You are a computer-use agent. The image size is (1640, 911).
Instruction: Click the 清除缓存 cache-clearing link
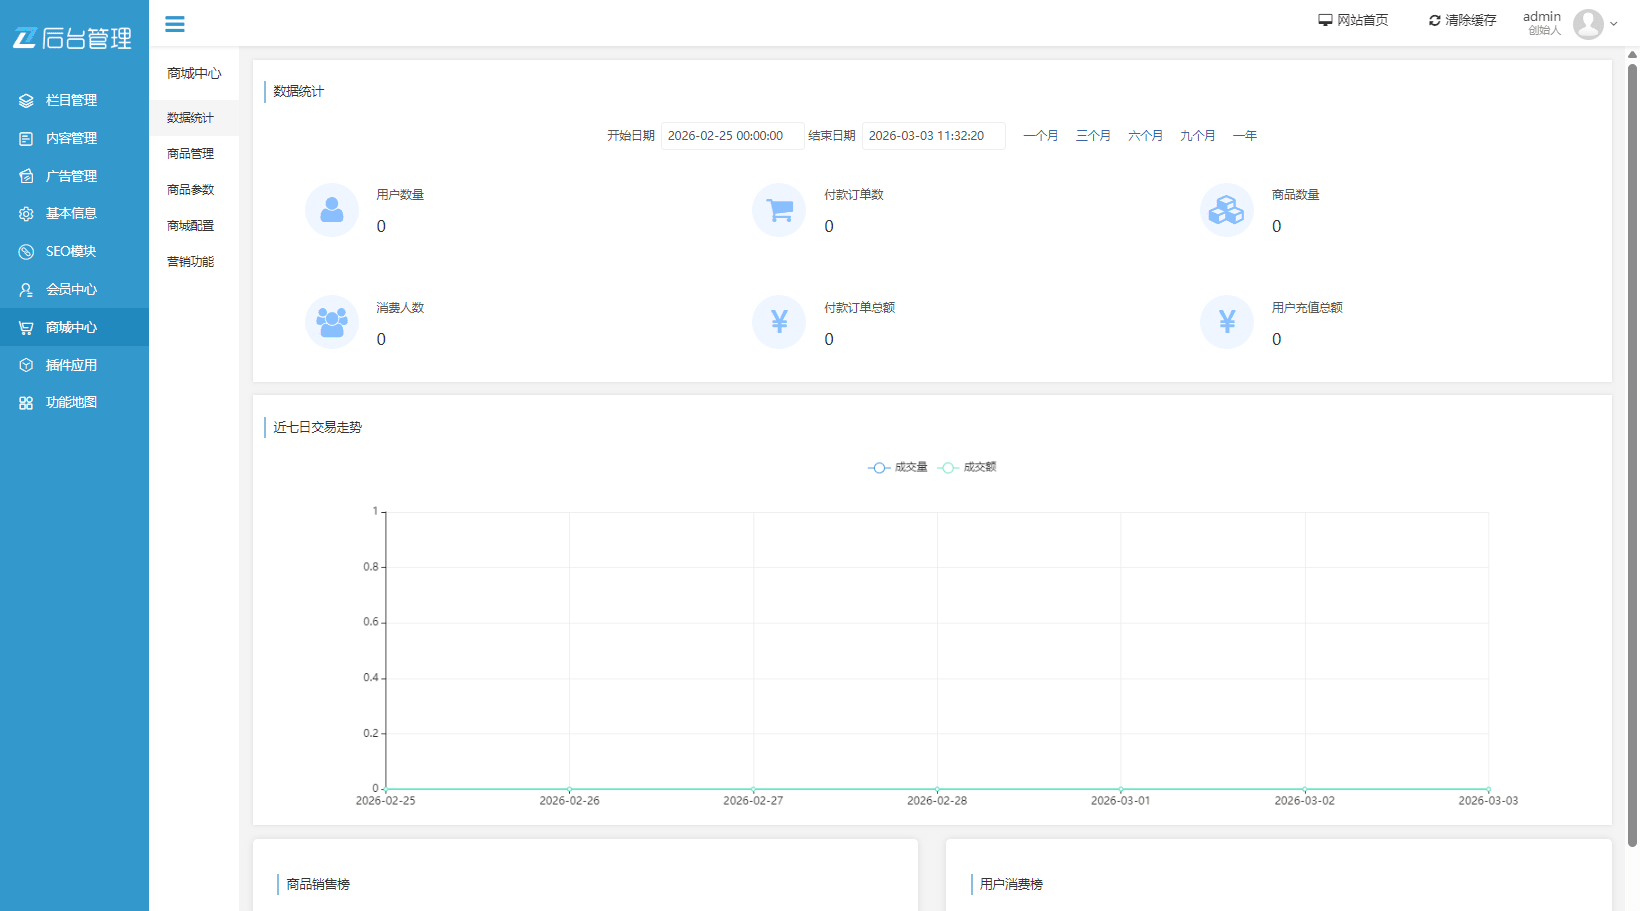click(1461, 19)
